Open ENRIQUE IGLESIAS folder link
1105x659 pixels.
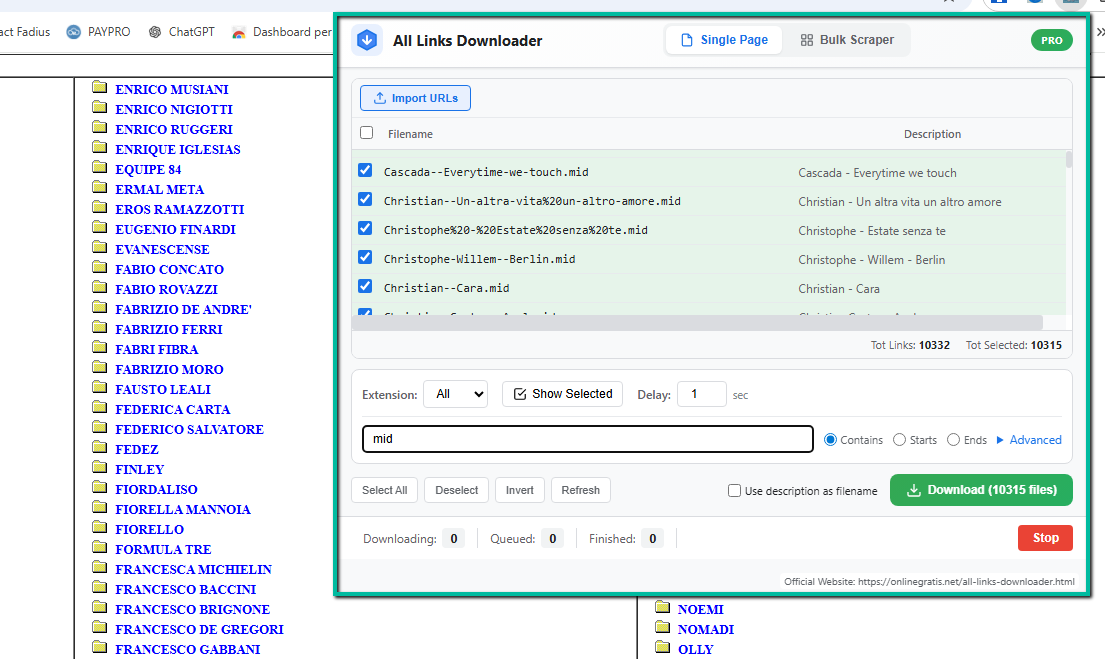[x=178, y=149]
